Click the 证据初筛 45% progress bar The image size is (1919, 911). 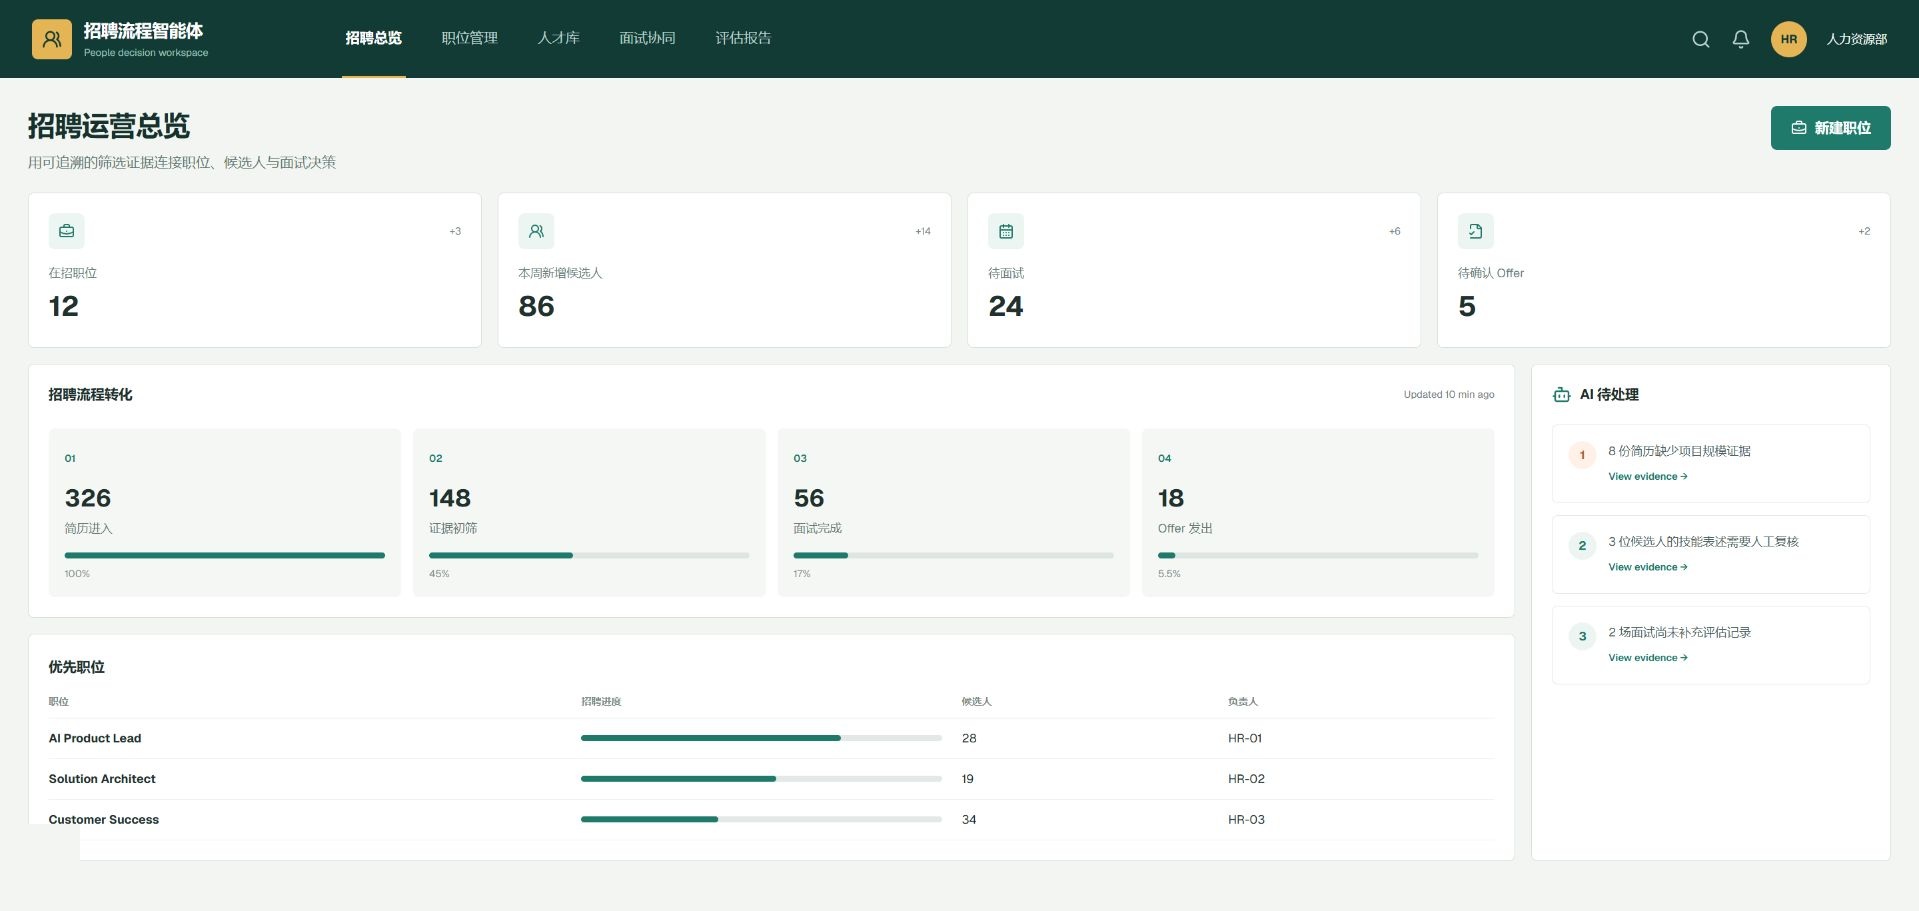pos(589,555)
